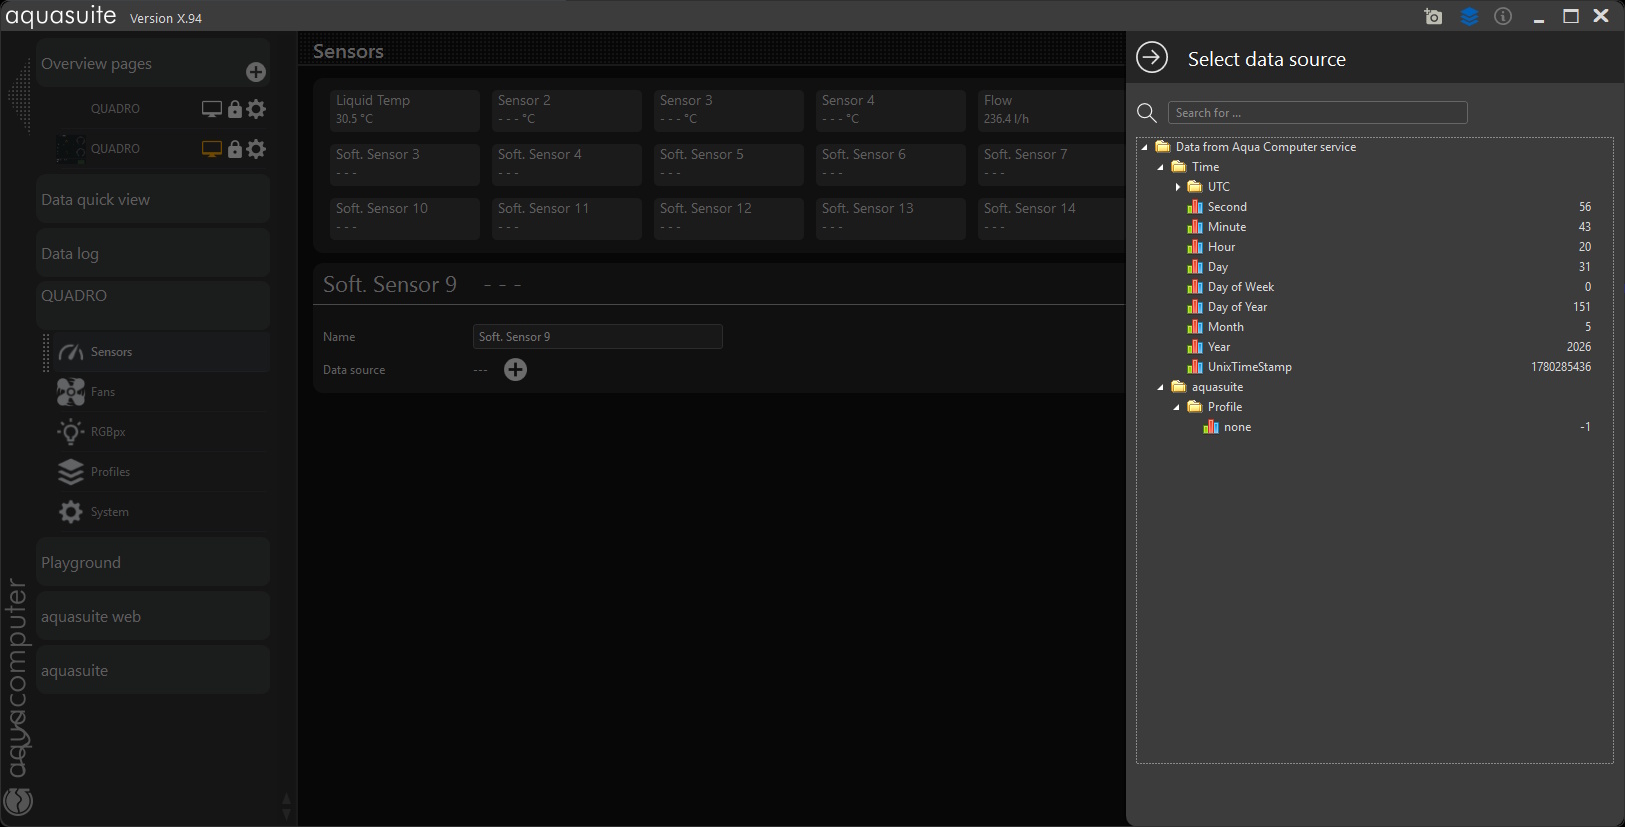Click the Search for input field
Image resolution: width=1625 pixels, height=827 pixels.
point(1318,113)
